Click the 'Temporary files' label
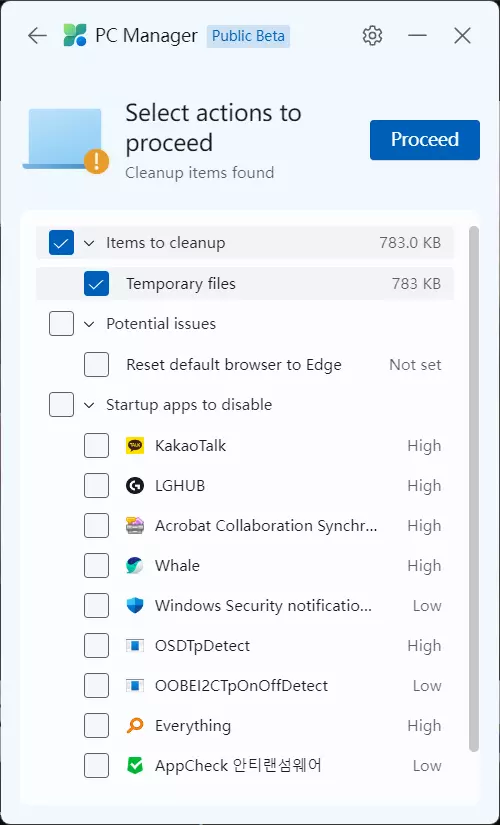The height and width of the screenshot is (825, 500). point(181,284)
